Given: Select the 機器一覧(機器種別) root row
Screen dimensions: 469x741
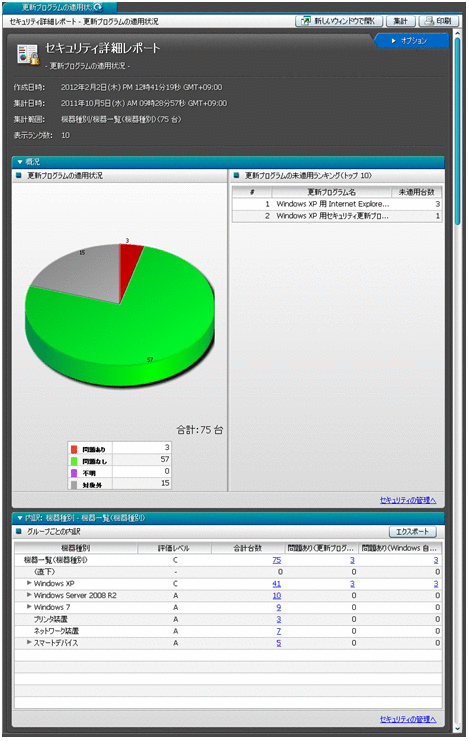Looking at the screenshot, I should (x=228, y=560).
